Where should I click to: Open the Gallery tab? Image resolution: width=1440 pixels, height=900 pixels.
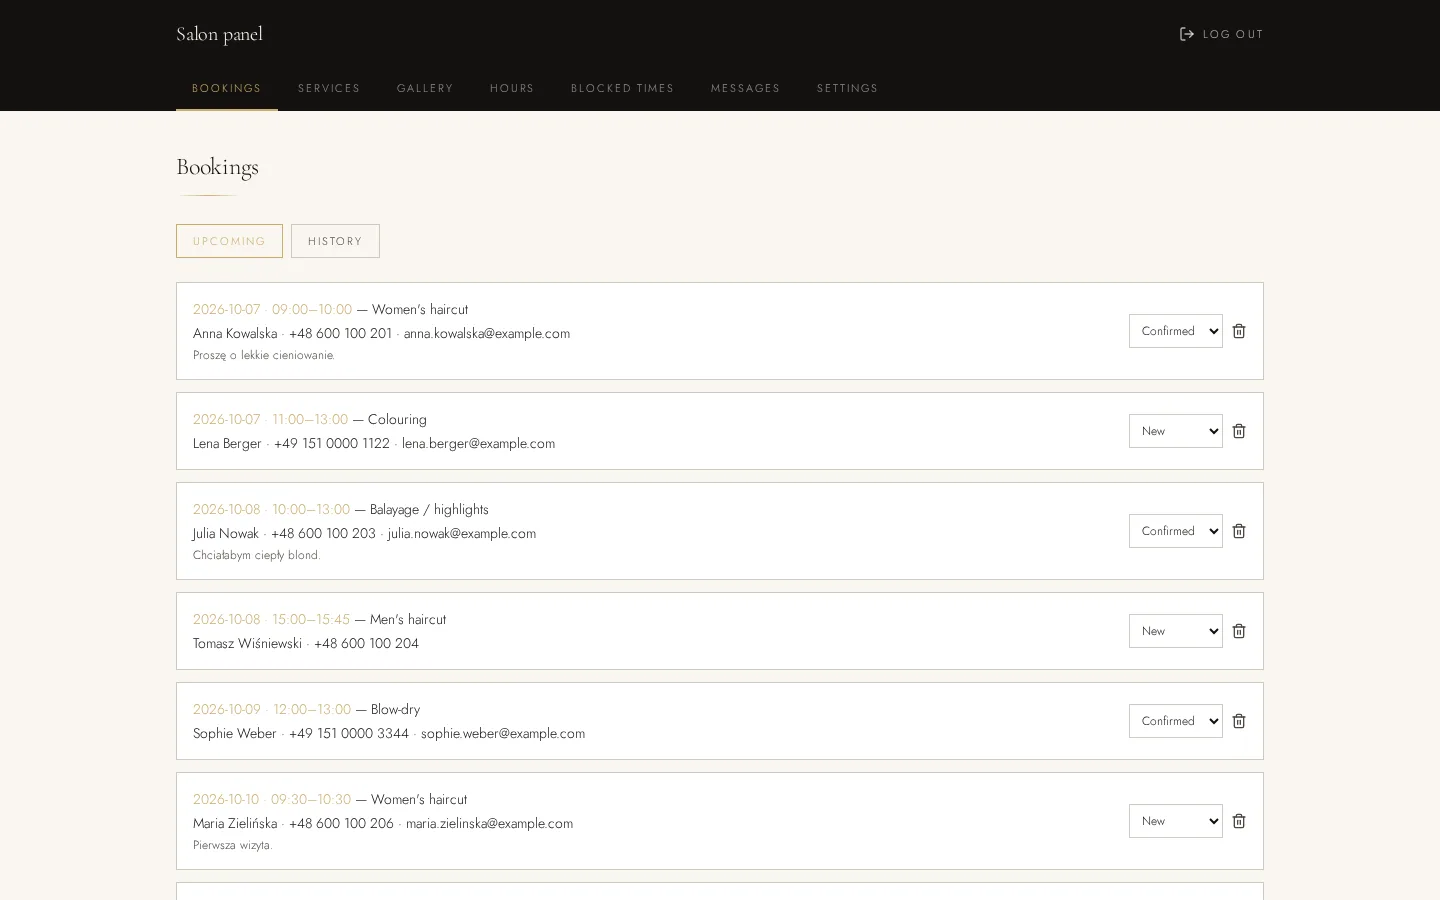click(425, 88)
